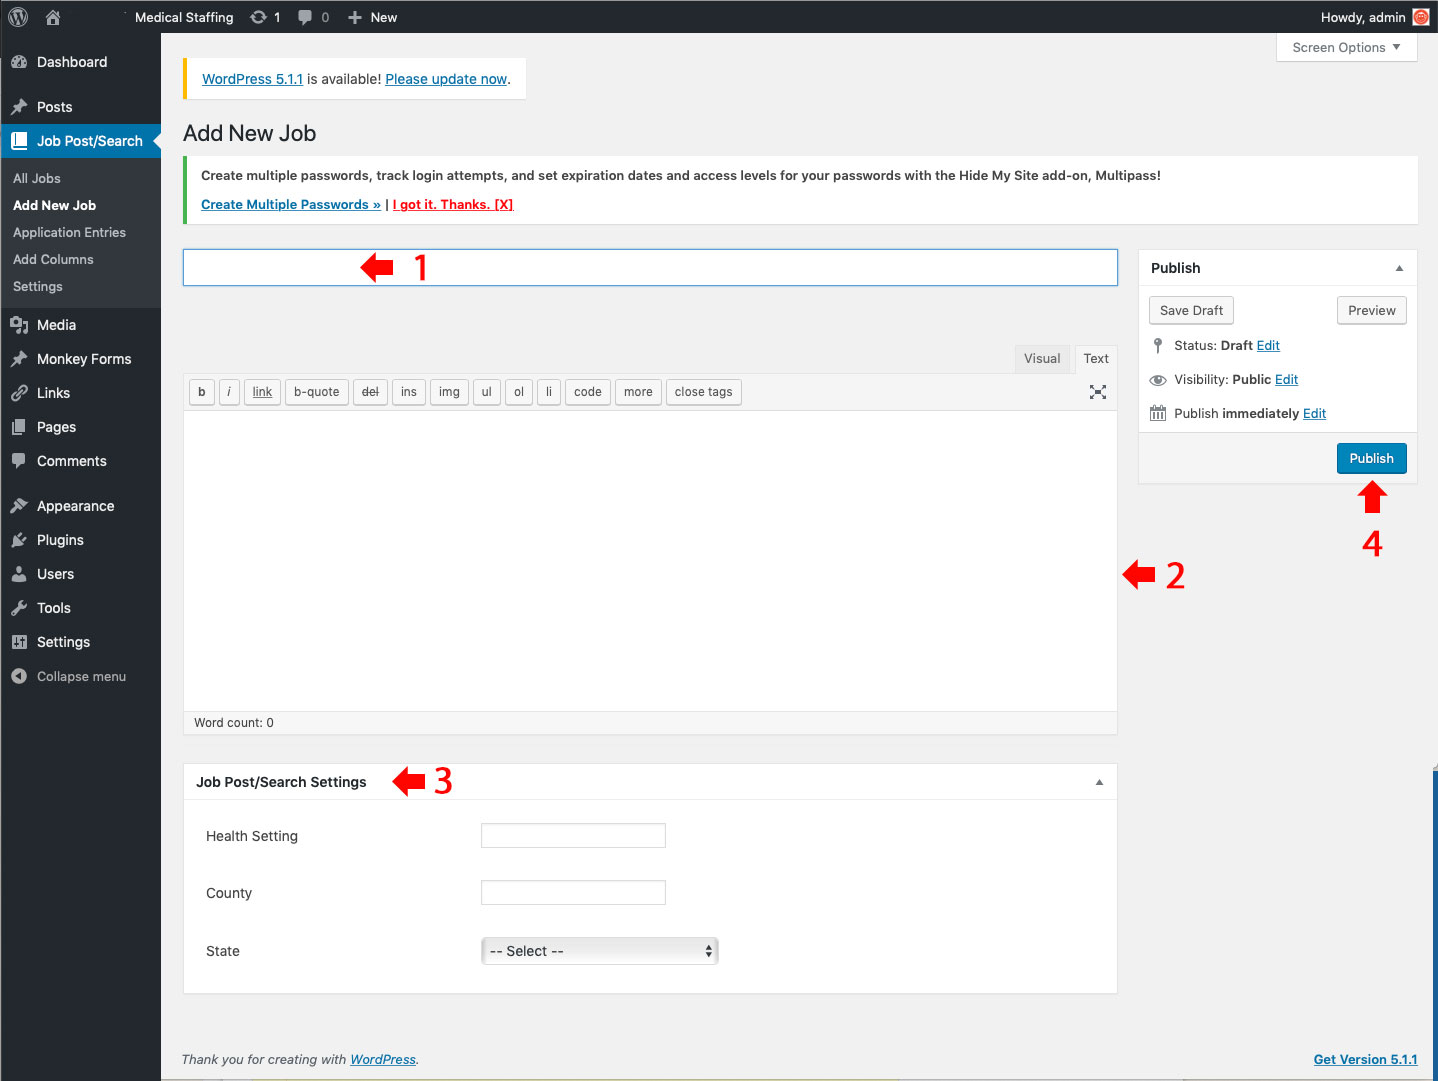Screen dimensions: 1438x1081
Task: Edit the Draft status link
Action: (1268, 345)
